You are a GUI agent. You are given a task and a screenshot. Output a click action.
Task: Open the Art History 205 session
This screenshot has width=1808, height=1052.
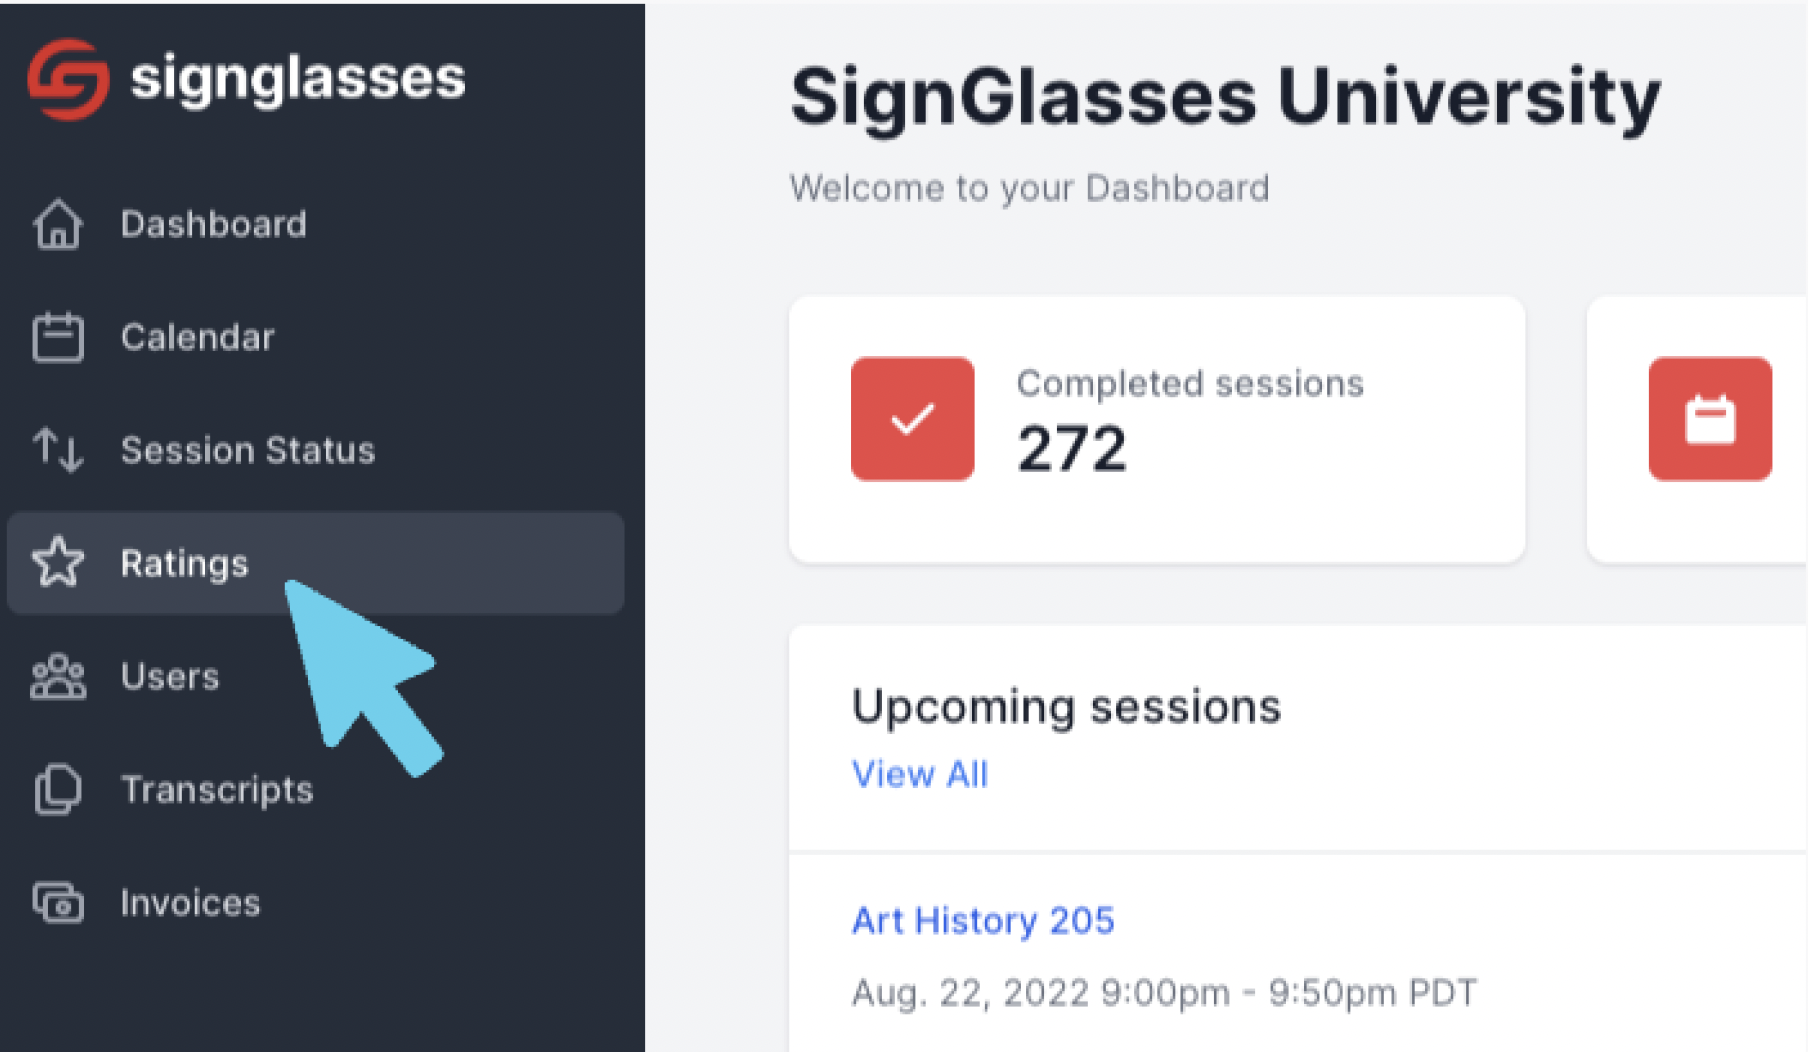tap(982, 920)
